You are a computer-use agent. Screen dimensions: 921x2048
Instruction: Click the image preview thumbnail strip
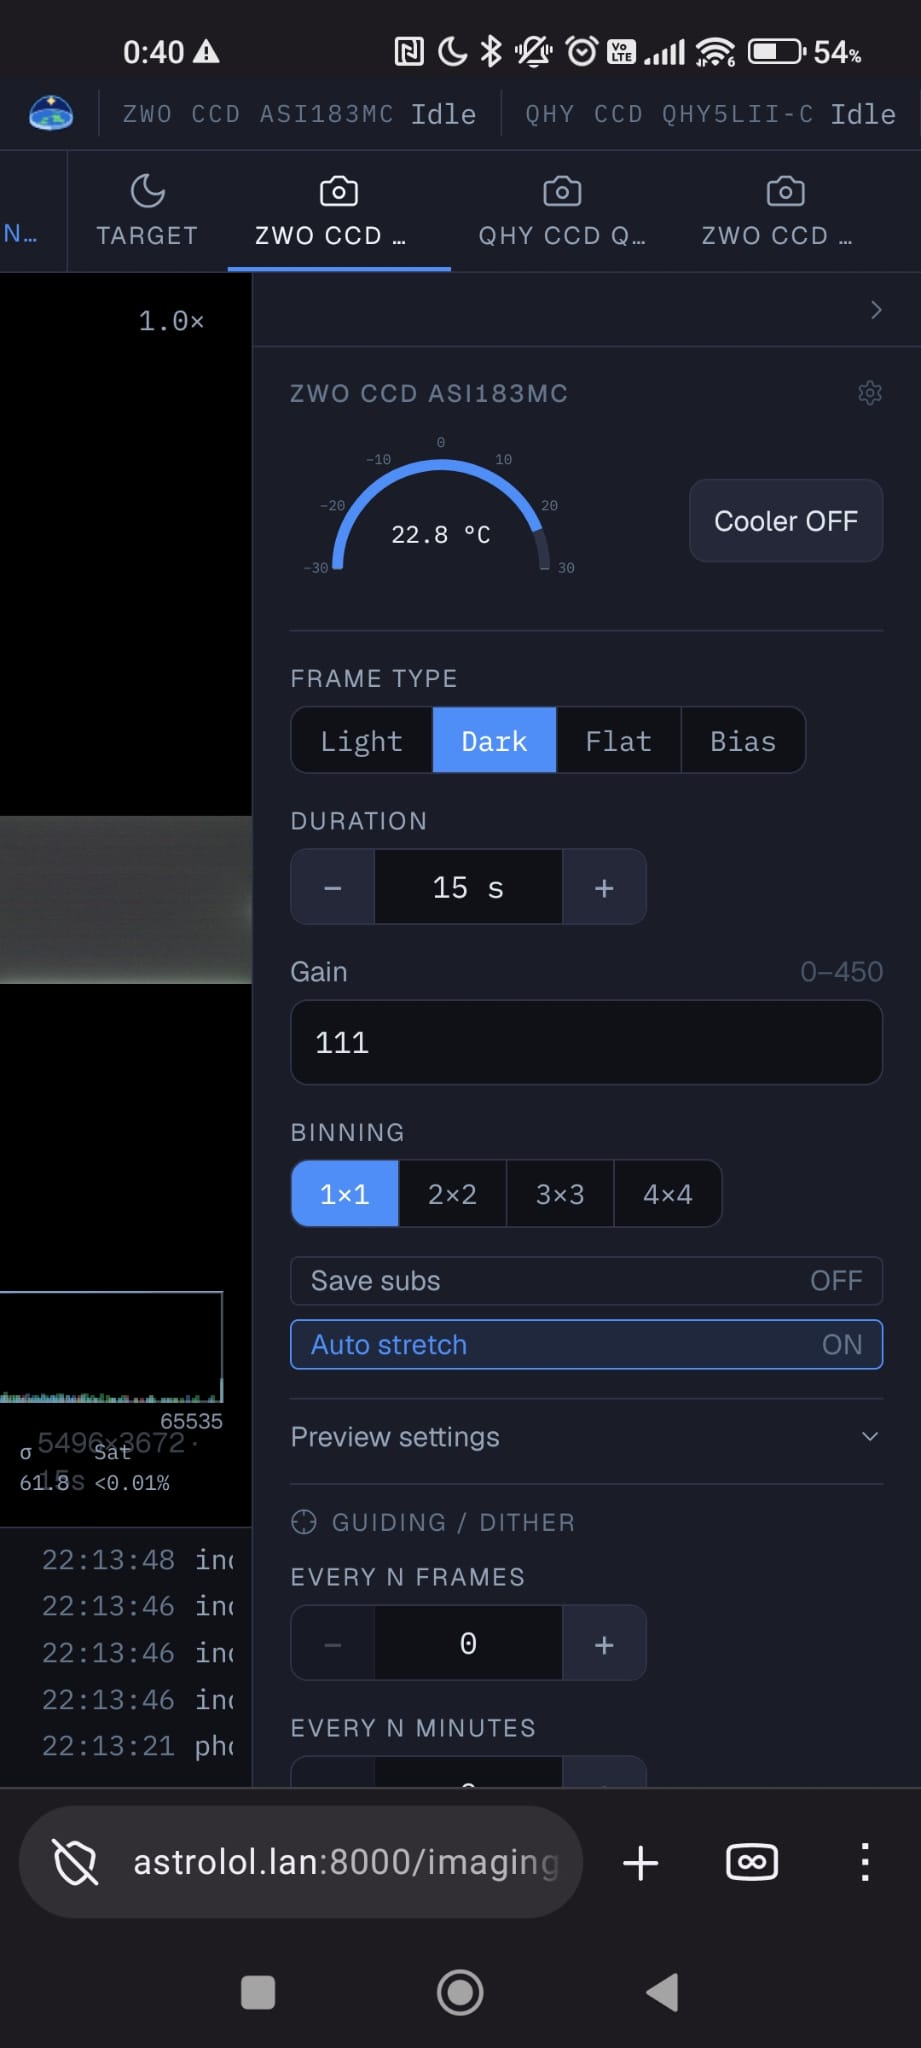pyautogui.click(x=126, y=900)
